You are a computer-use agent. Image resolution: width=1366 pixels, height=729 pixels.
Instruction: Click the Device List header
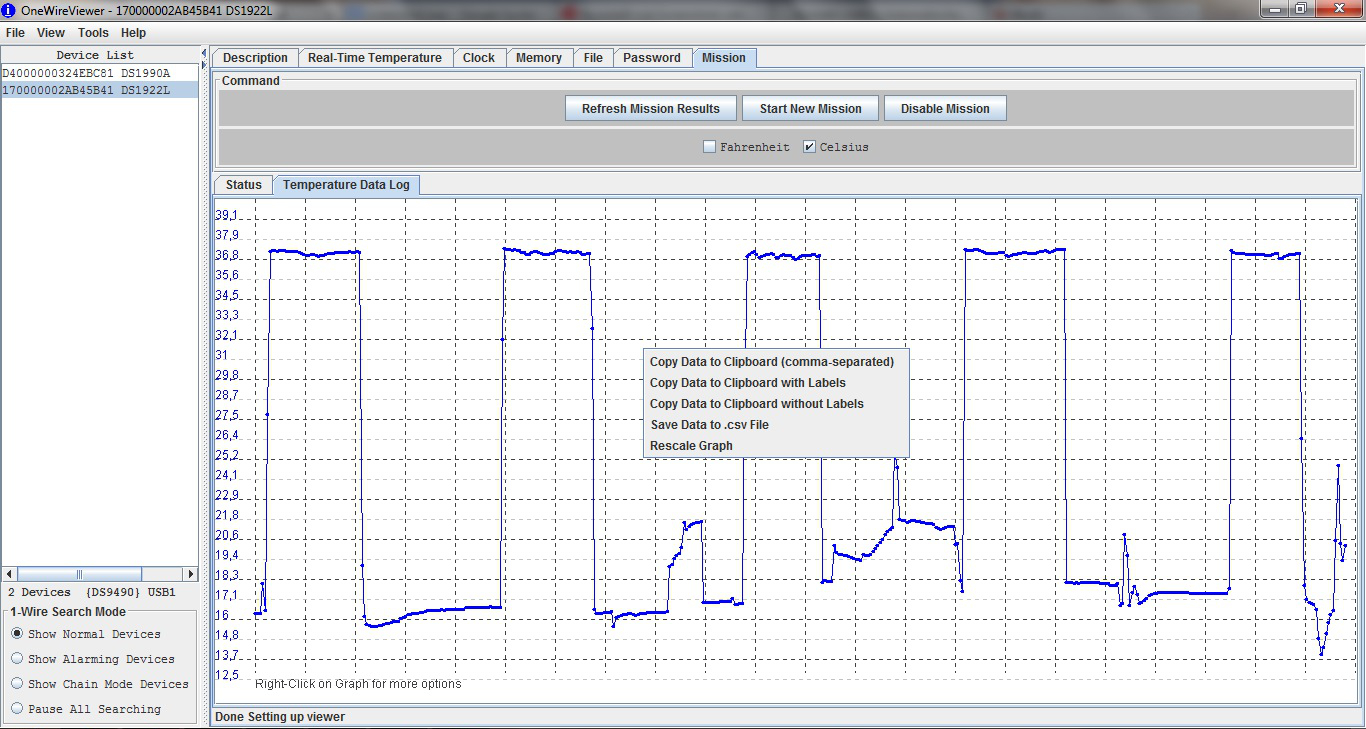(x=95, y=55)
